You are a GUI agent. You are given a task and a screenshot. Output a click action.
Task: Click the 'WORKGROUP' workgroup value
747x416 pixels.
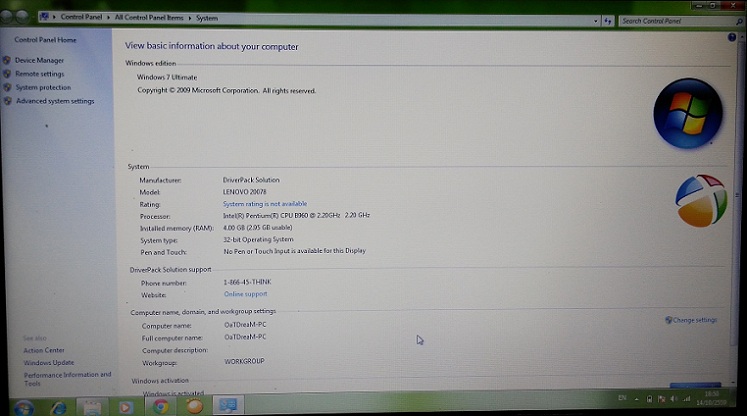[244, 361]
